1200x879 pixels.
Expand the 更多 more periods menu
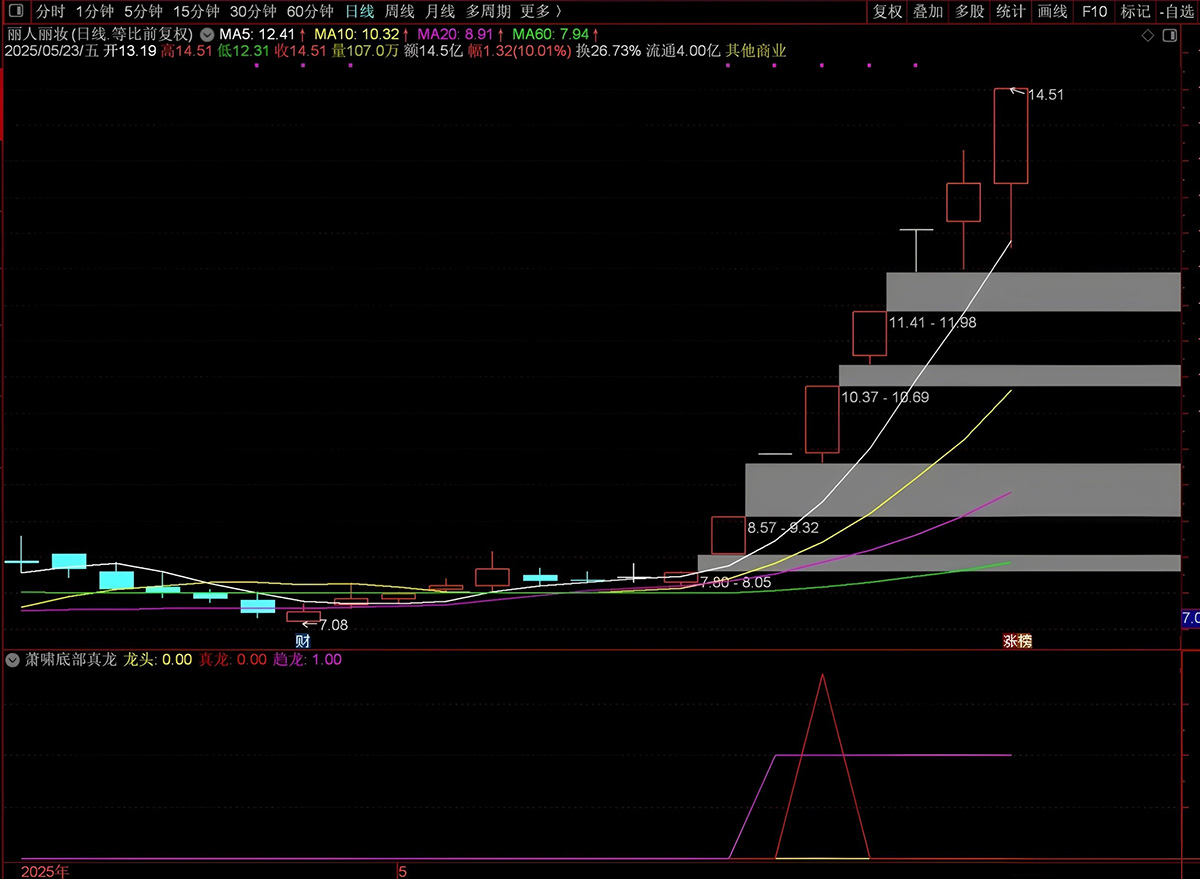[x=541, y=12]
